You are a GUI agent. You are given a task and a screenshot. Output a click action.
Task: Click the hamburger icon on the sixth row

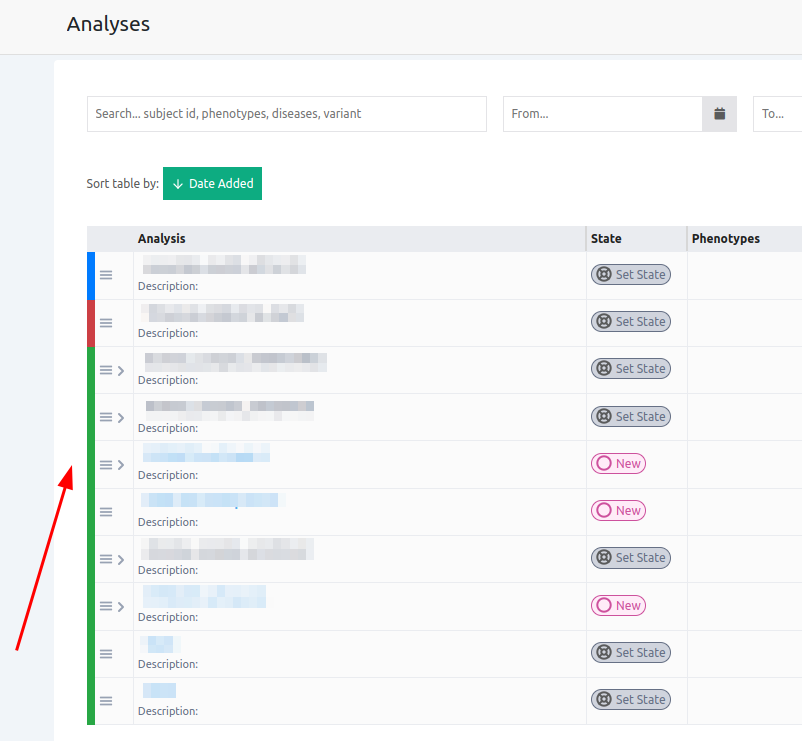106,512
